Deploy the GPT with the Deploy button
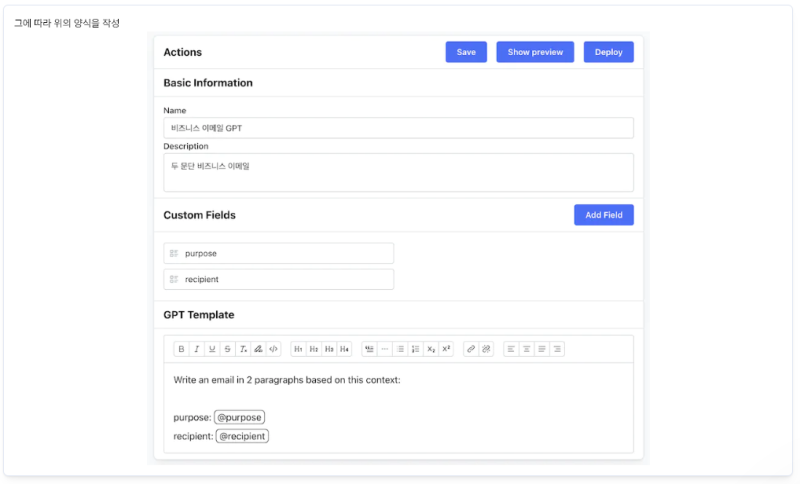Image resolution: width=800 pixels, height=484 pixels. pyautogui.click(x=609, y=52)
